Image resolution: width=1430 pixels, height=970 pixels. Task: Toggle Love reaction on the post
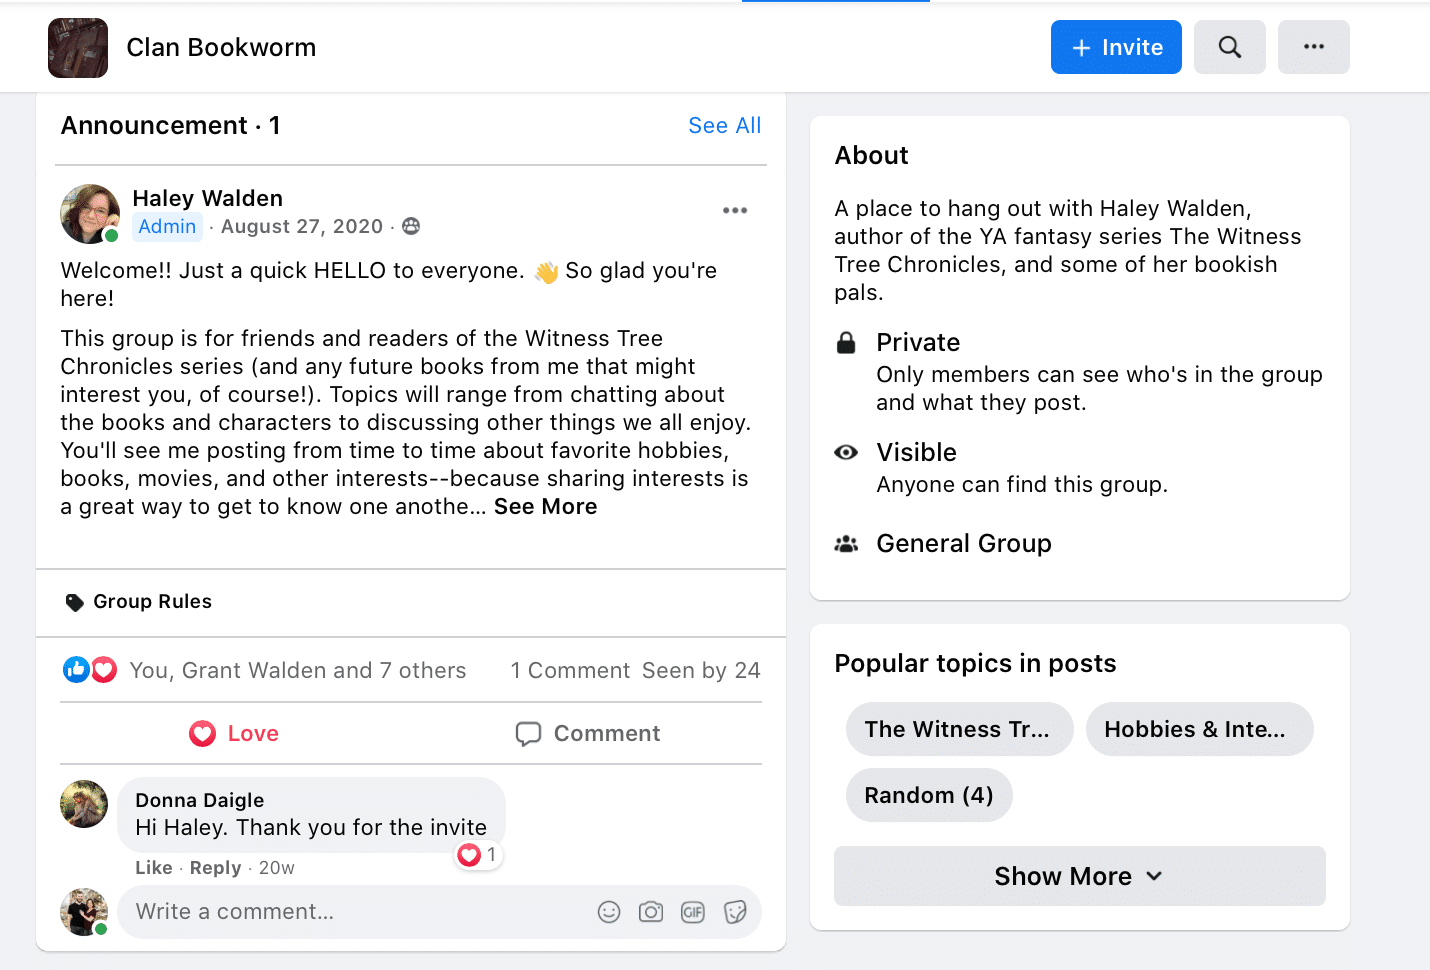pyautogui.click(x=234, y=734)
